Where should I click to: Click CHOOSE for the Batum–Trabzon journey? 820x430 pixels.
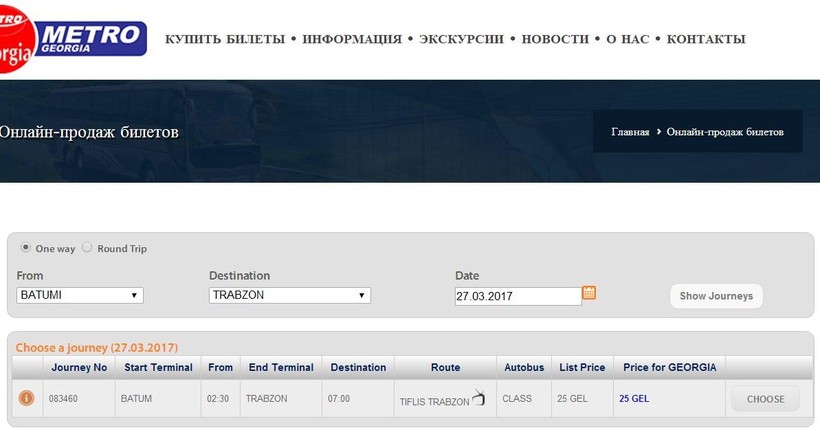coord(766,399)
